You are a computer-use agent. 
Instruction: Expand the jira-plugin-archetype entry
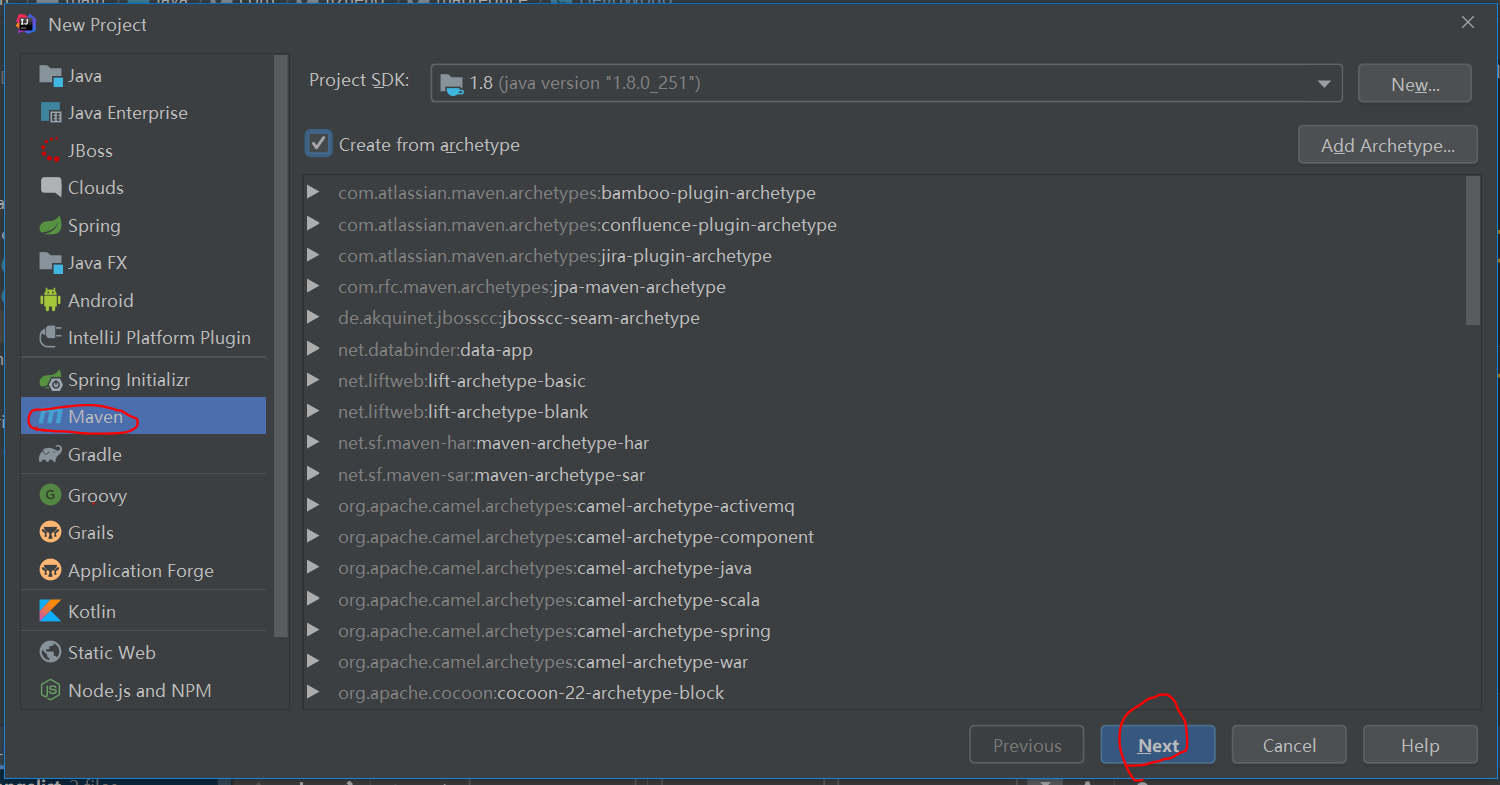(313, 255)
